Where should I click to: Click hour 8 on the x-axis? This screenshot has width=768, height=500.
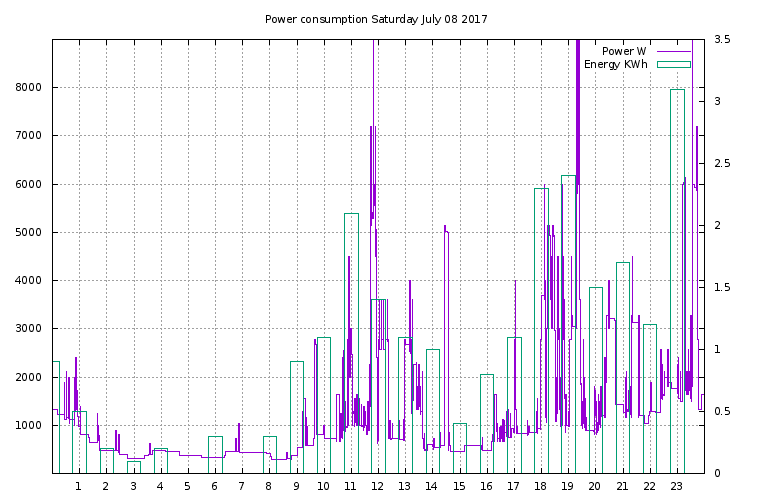[269, 487]
